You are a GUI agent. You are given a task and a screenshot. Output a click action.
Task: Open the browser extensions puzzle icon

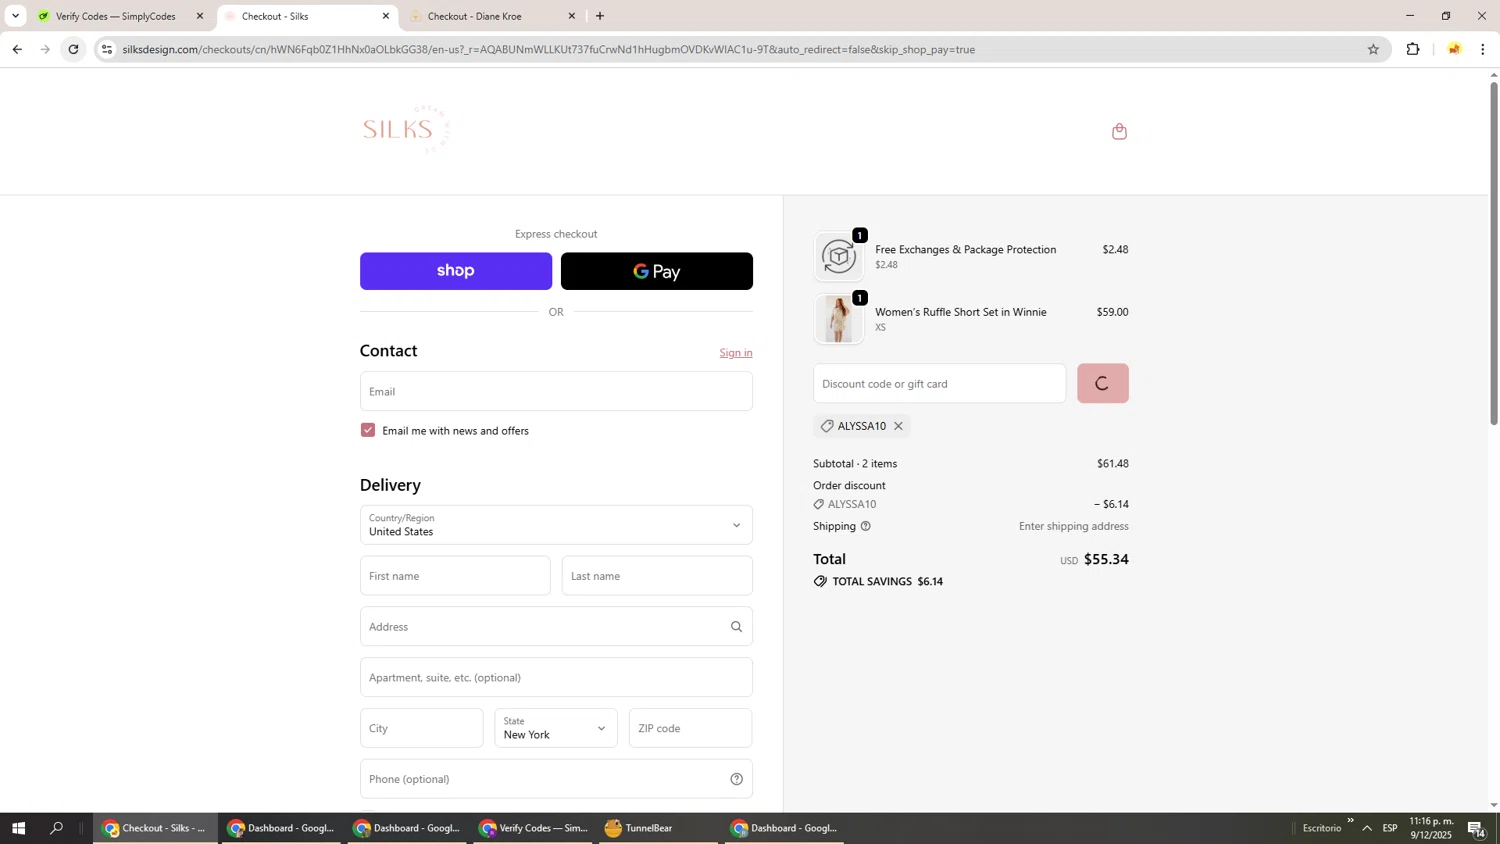tap(1413, 49)
